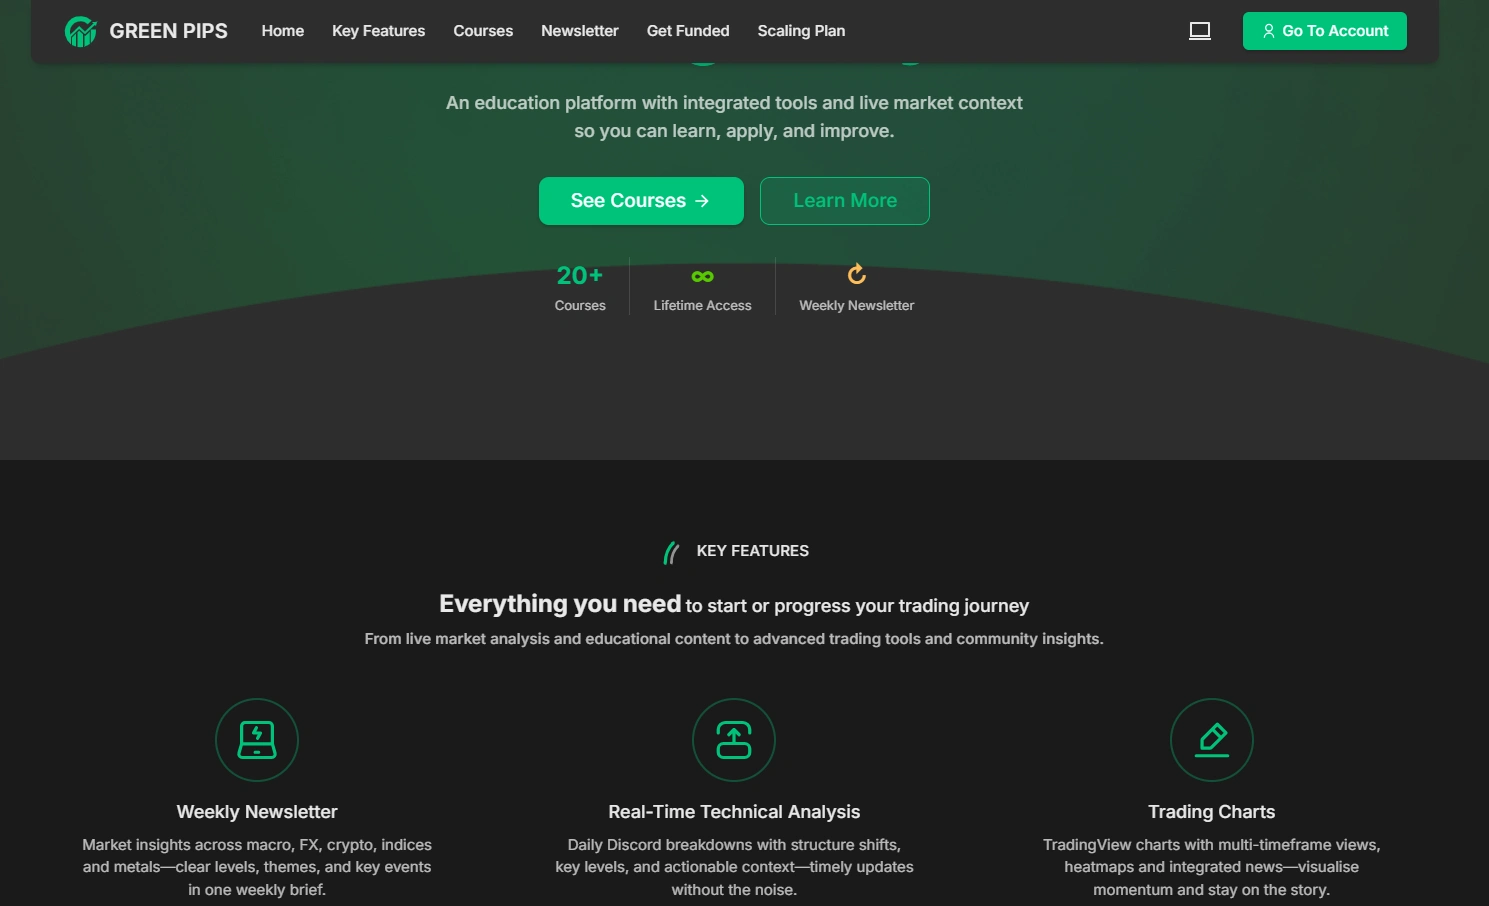Click the 'Market insights across macro' description
The width and height of the screenshot is (1489, 906).
click(257, 867)
